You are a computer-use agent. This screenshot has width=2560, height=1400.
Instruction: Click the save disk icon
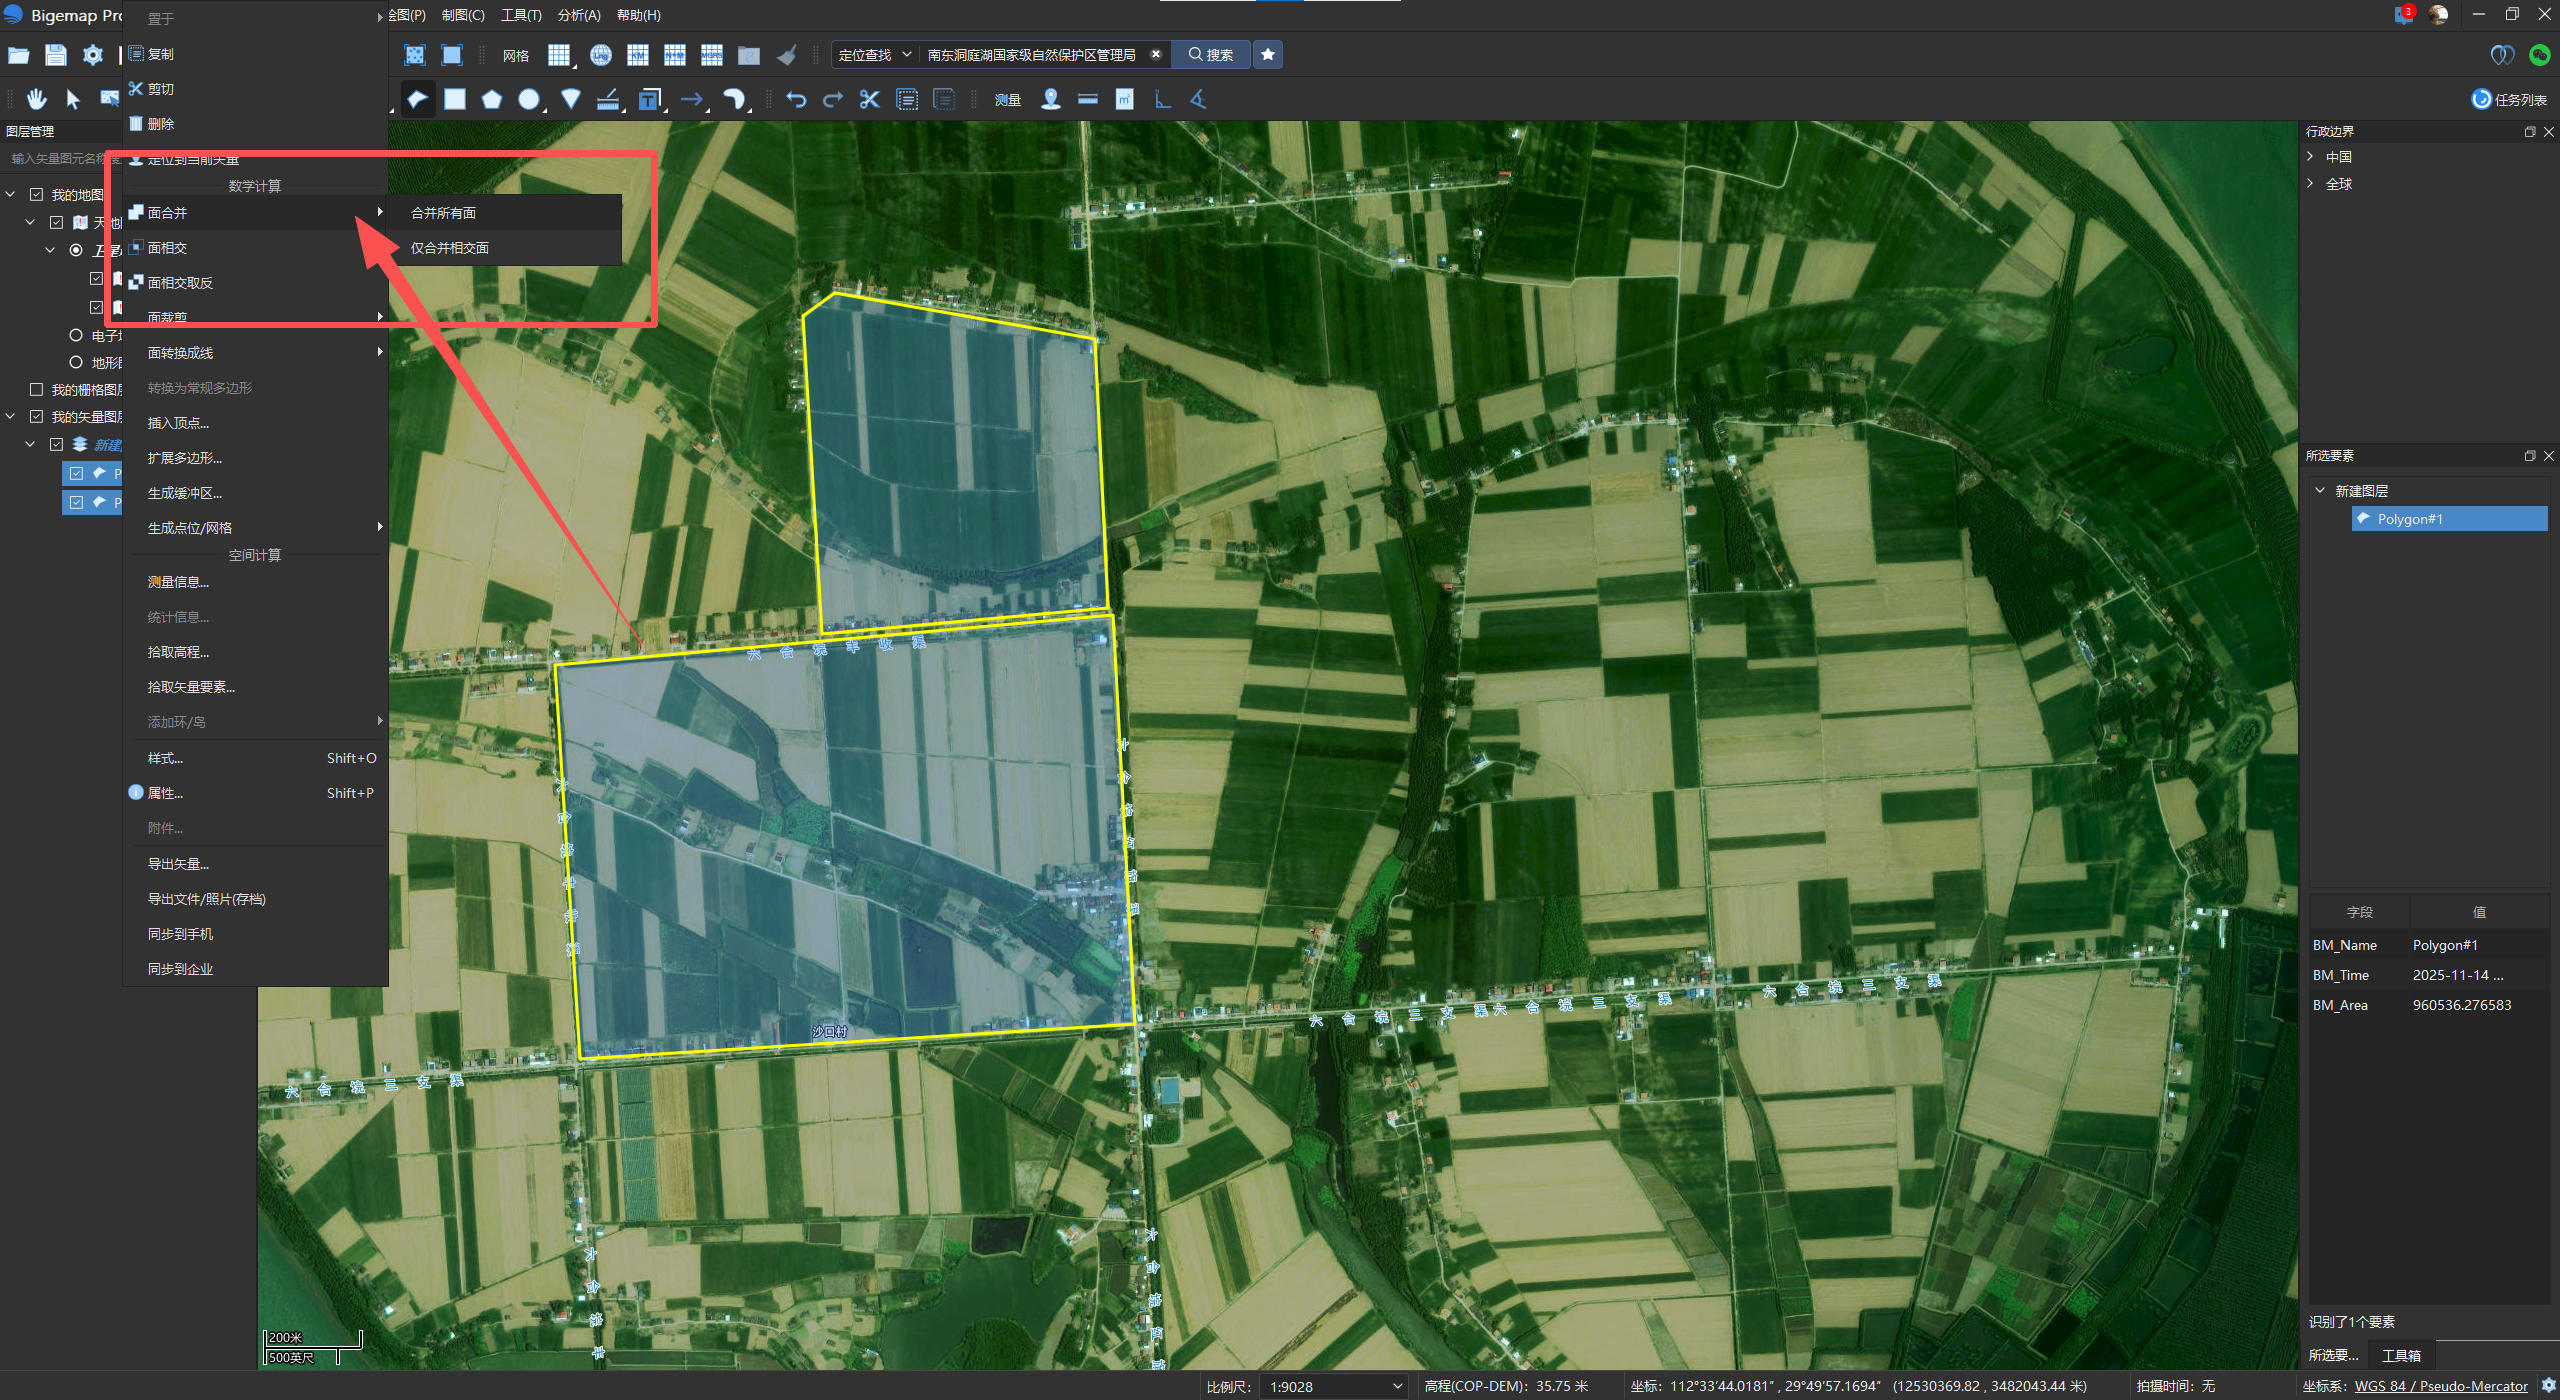pos(56,55)
